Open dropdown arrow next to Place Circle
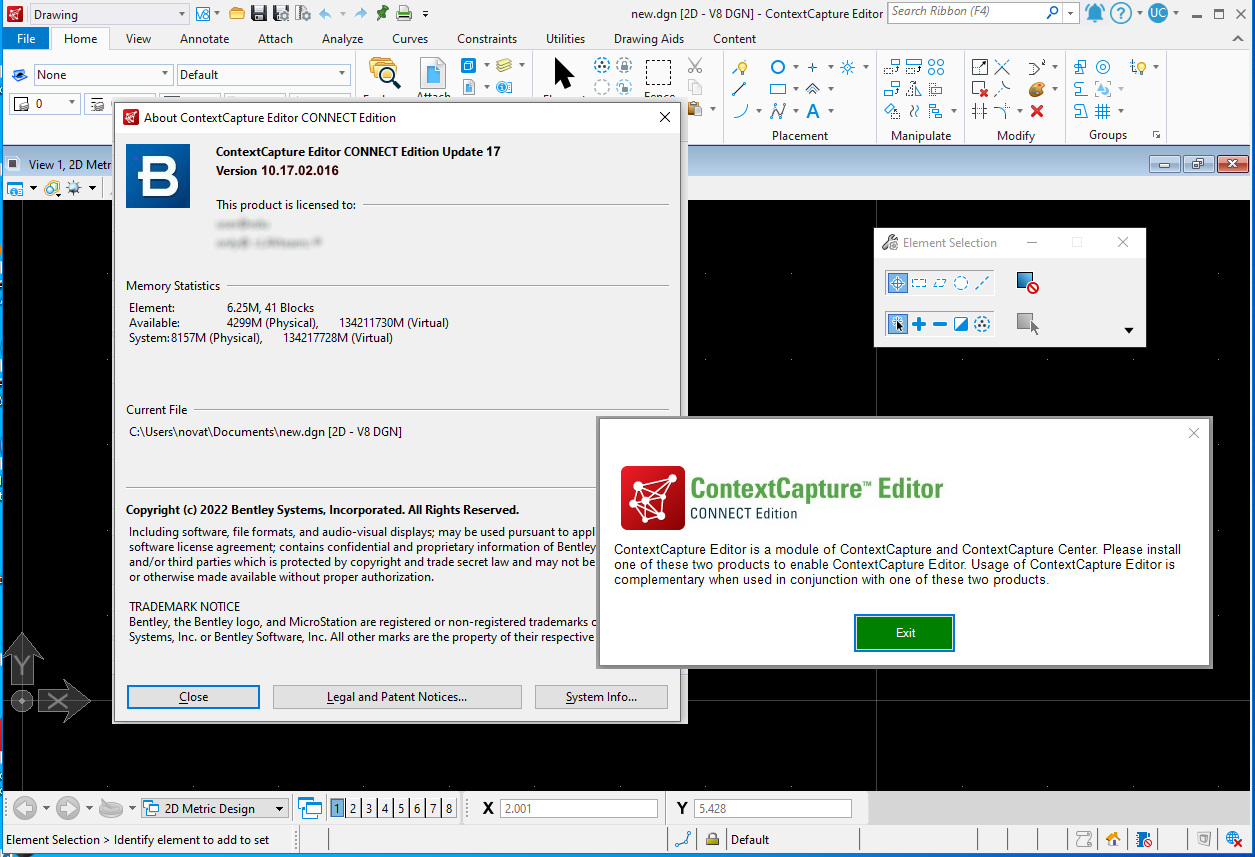This screenshot has height=857, width=1255. point(796,67)
